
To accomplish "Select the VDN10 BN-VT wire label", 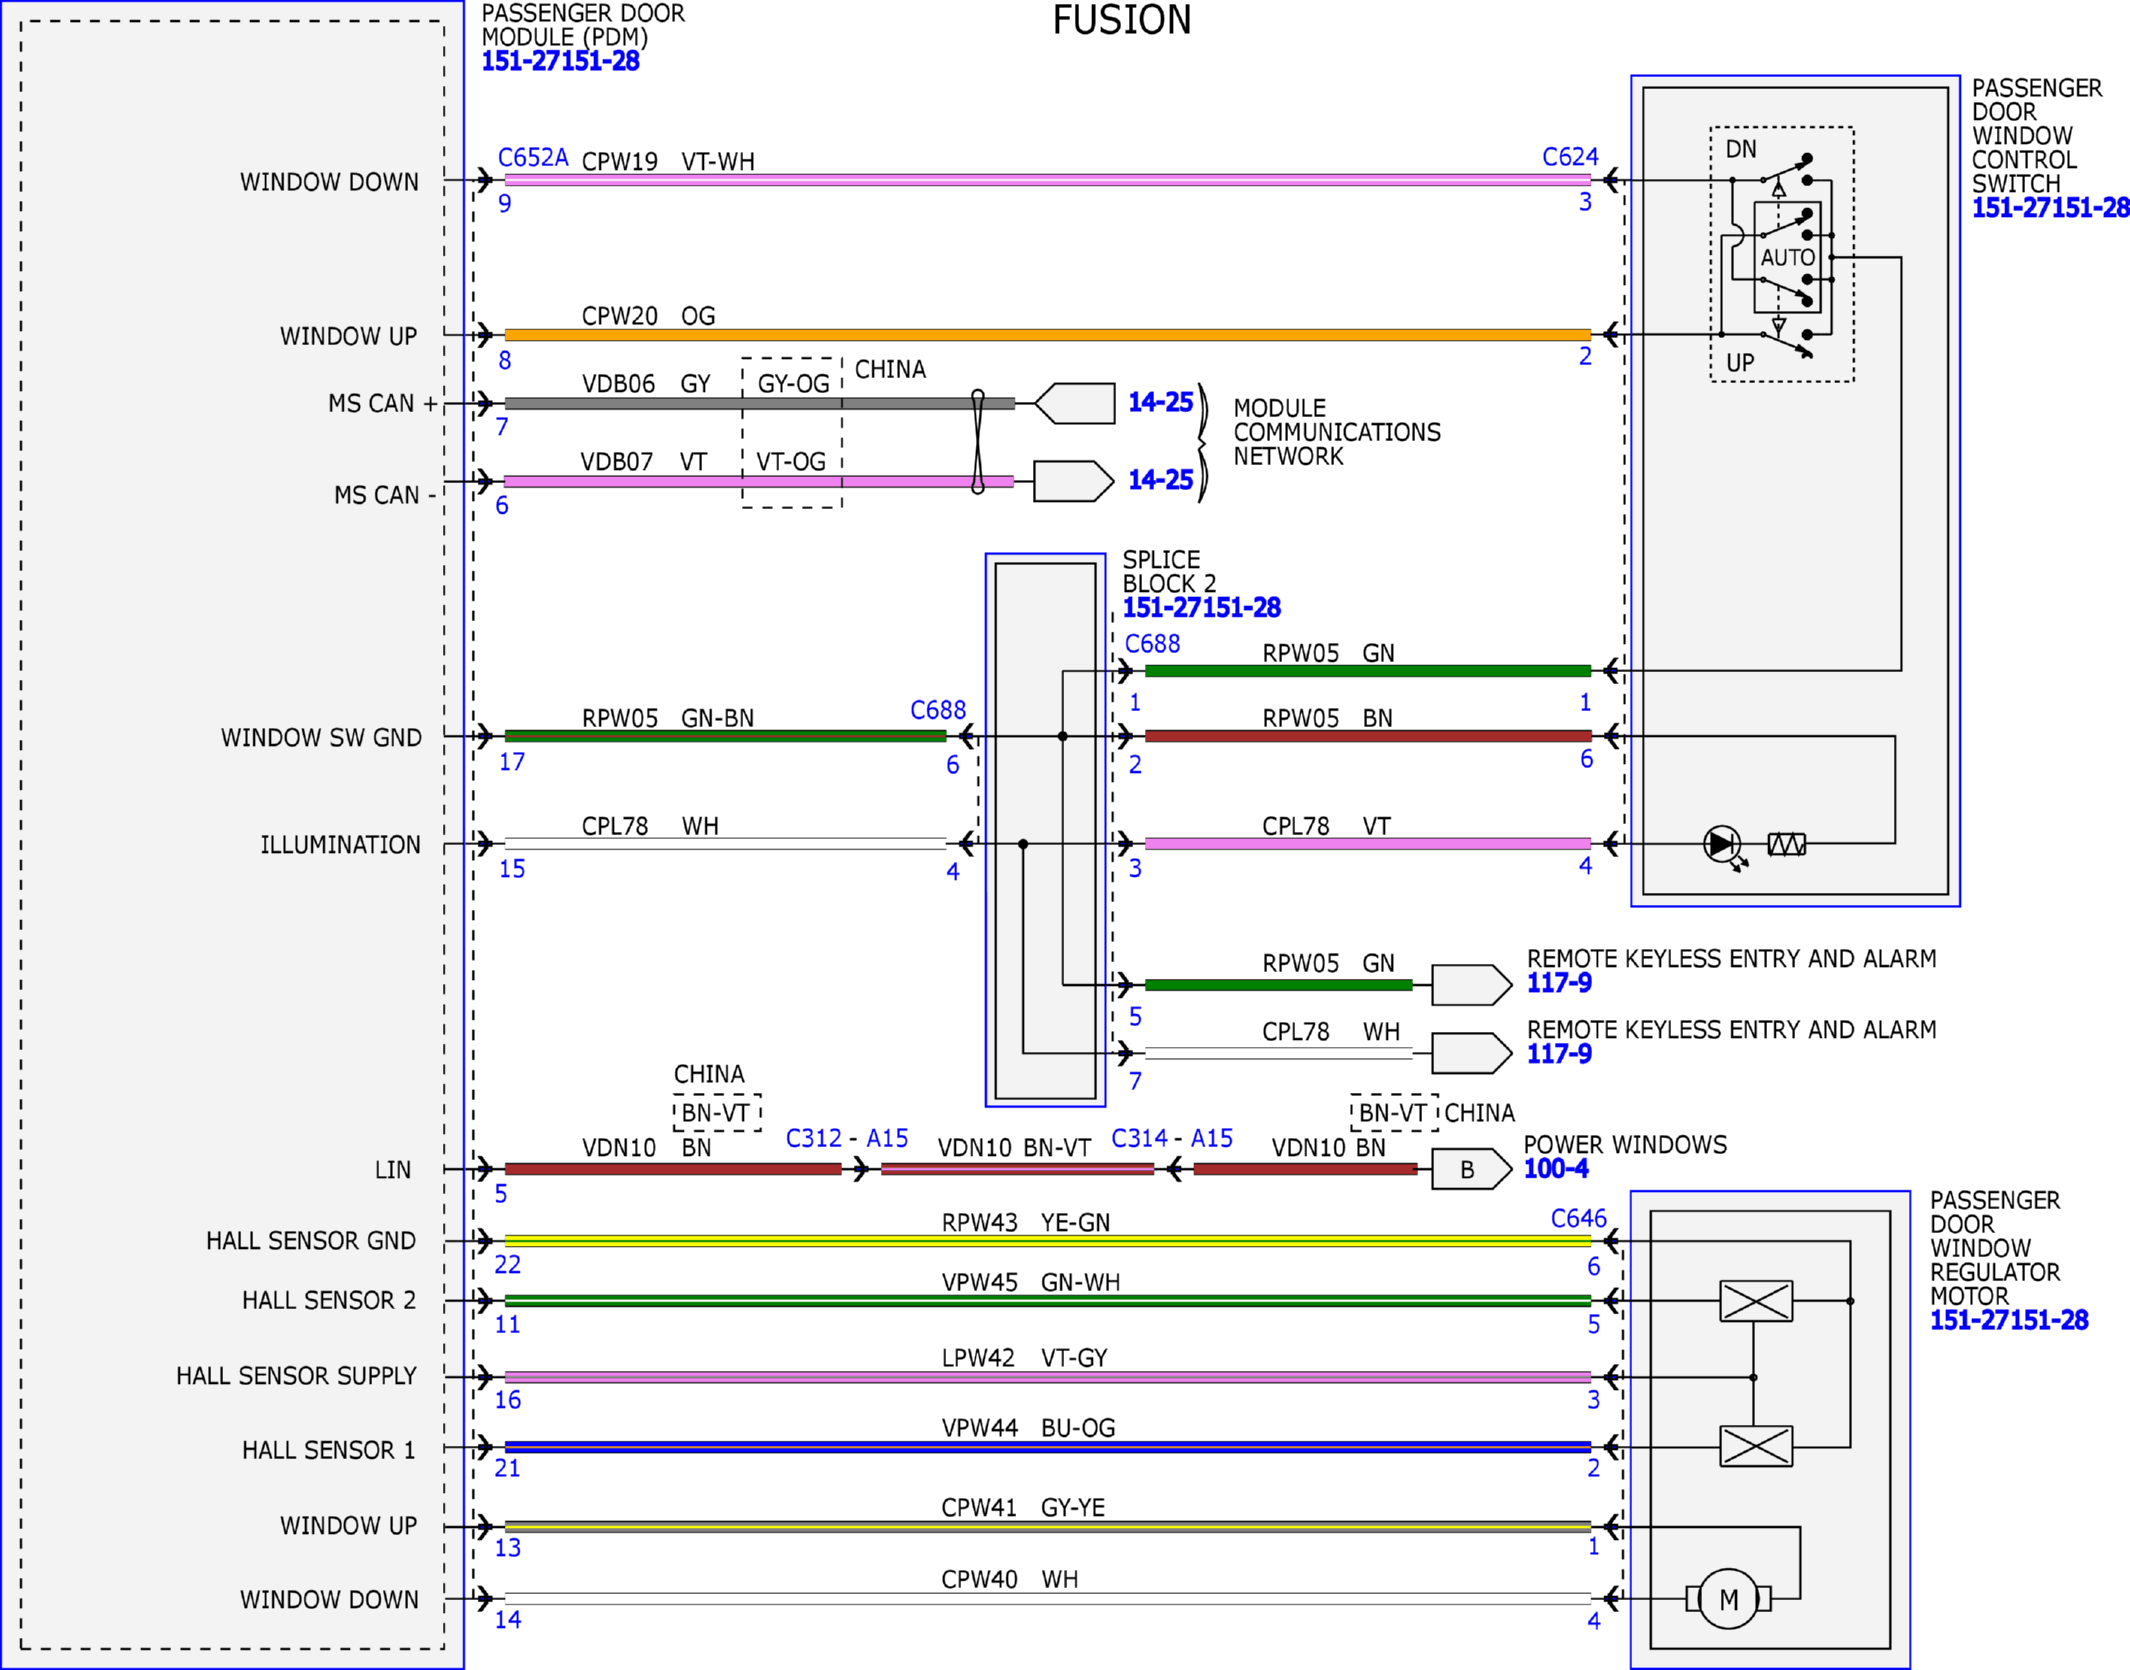I will click(x=1014, y=1148).
